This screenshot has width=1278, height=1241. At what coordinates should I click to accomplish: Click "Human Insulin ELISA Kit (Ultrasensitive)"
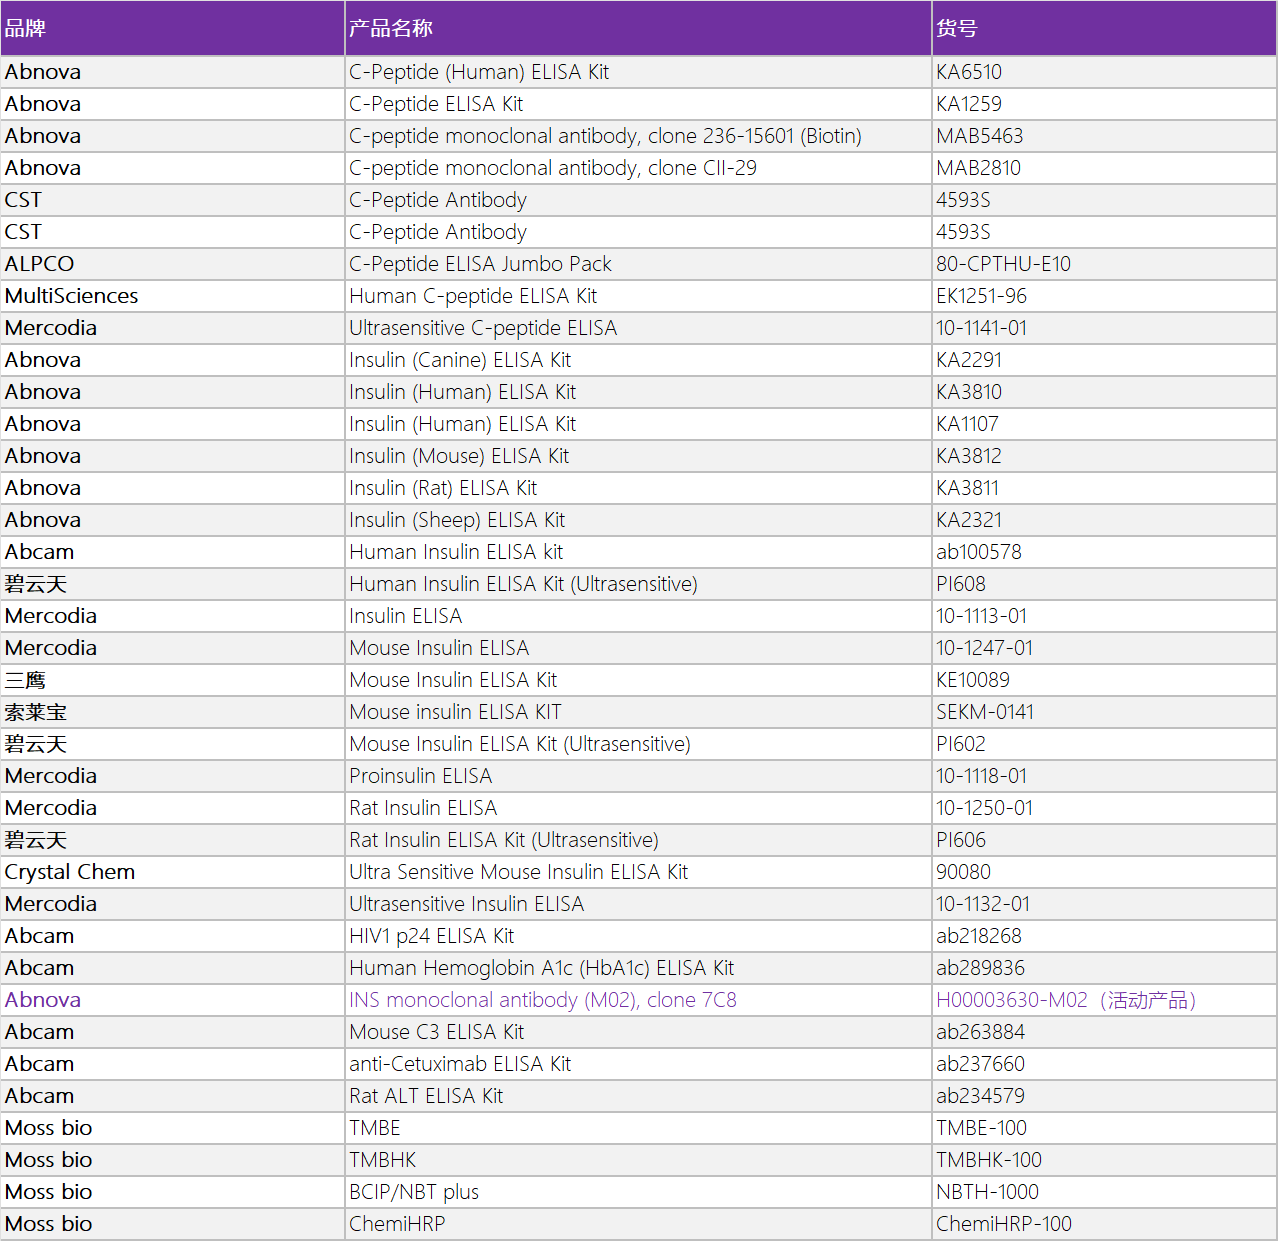(523, 584)
